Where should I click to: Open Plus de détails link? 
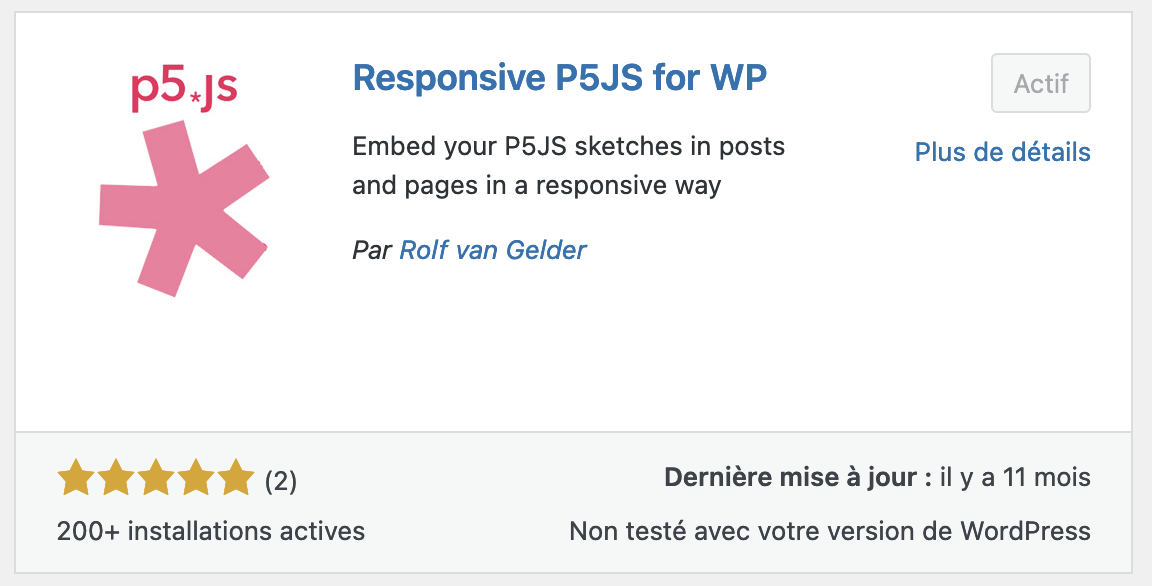(x=1002, y=152)
